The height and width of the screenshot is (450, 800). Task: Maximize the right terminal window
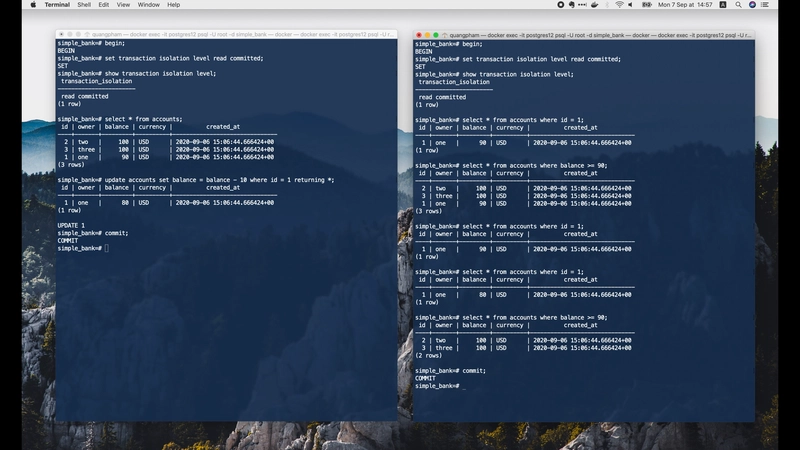[436, 35]
